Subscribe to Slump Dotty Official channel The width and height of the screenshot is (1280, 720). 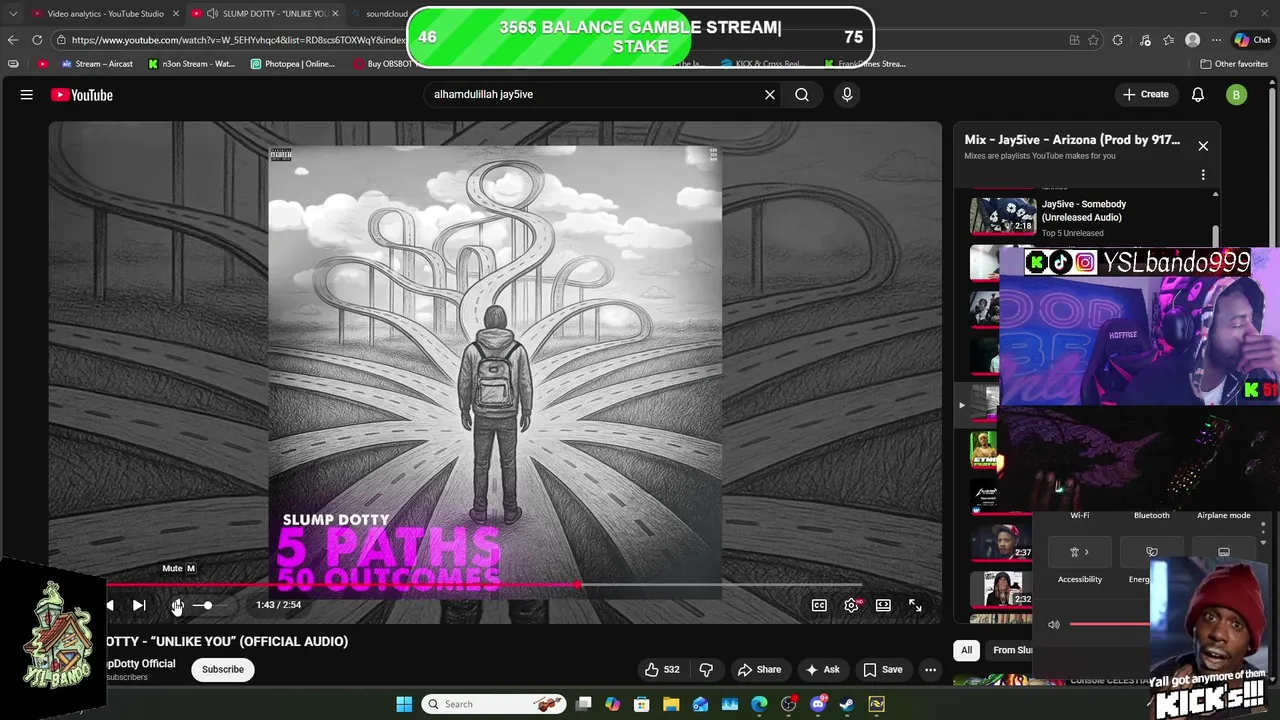tap(223, 670)
